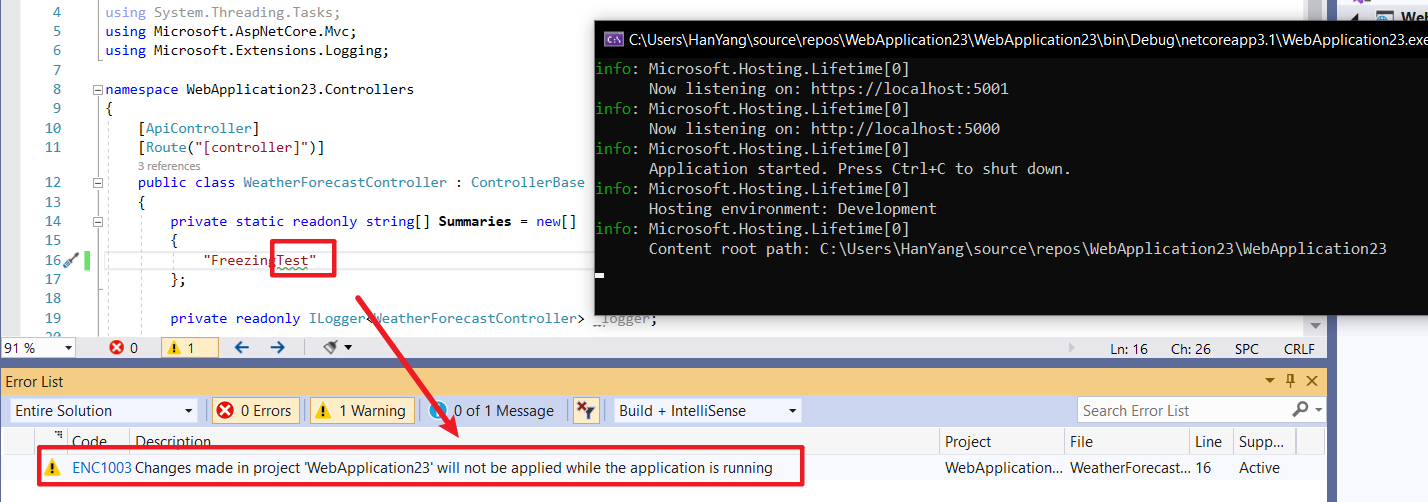Click the screwdriver quick actions icon on line 16

(70, 261)
